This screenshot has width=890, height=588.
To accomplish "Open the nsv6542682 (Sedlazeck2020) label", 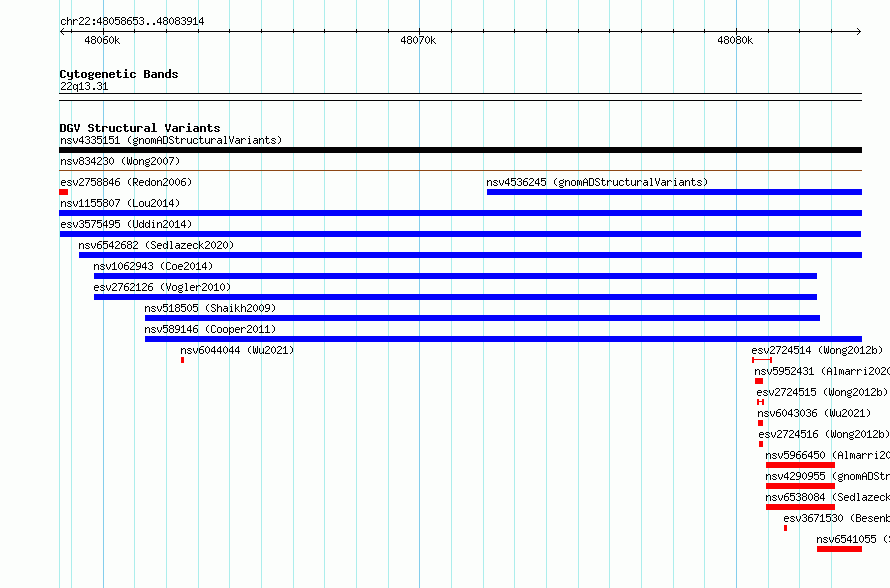I will coord(156,245).
